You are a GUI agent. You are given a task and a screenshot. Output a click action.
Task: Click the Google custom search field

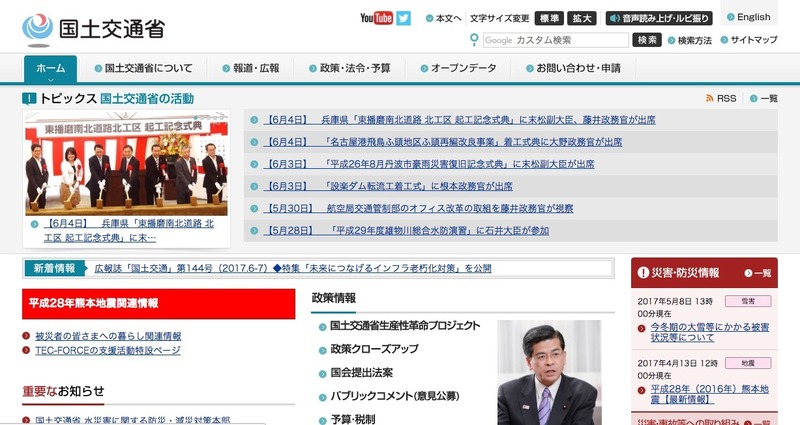(555, 40)
